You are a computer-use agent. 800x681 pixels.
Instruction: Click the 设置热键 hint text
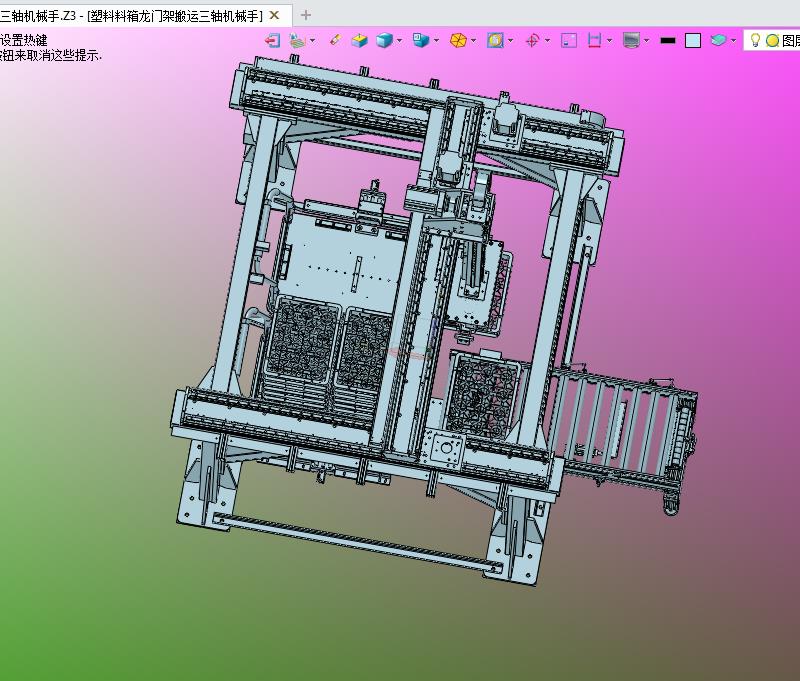(24, 40)
